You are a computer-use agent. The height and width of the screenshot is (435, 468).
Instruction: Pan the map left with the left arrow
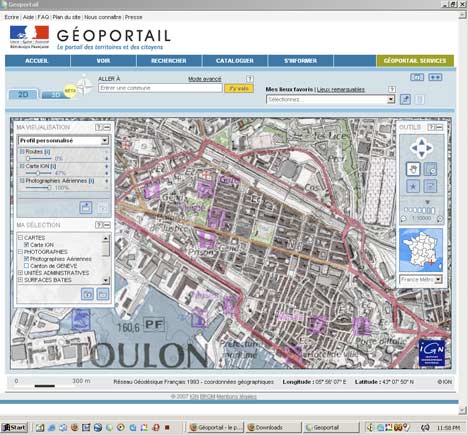[414, 148]
